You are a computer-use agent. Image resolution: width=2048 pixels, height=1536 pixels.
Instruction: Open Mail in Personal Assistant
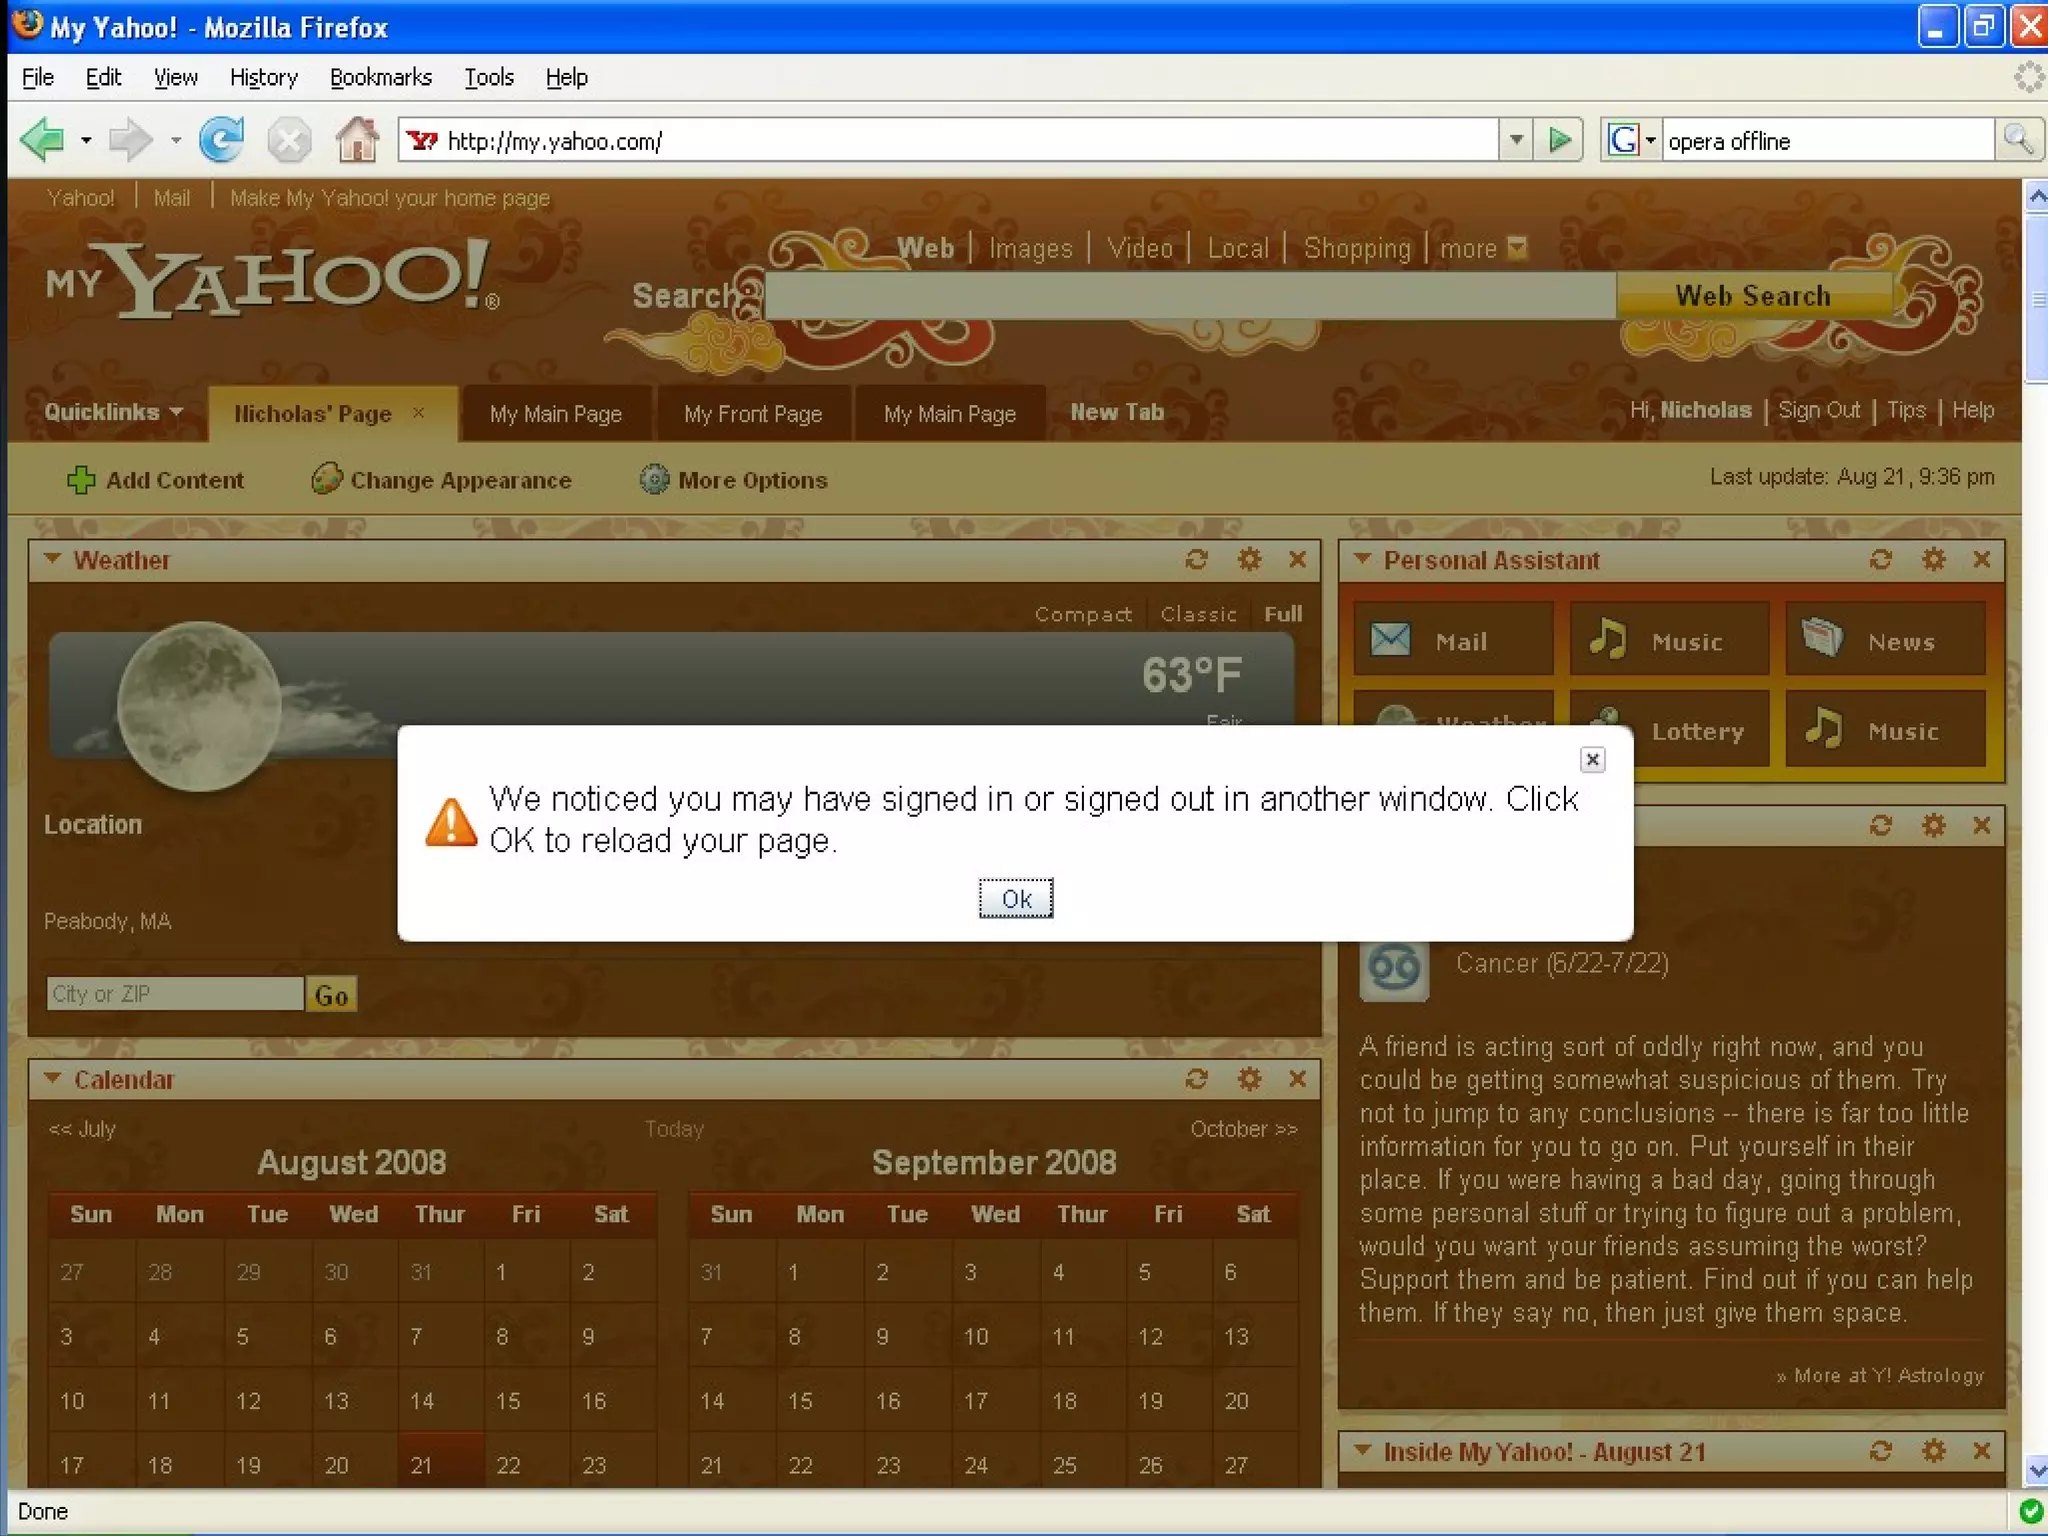[1453, 639]
